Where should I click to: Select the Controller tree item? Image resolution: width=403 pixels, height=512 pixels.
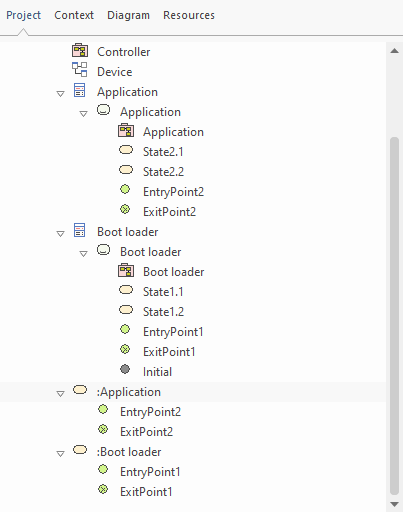click(x=124, y=52)
